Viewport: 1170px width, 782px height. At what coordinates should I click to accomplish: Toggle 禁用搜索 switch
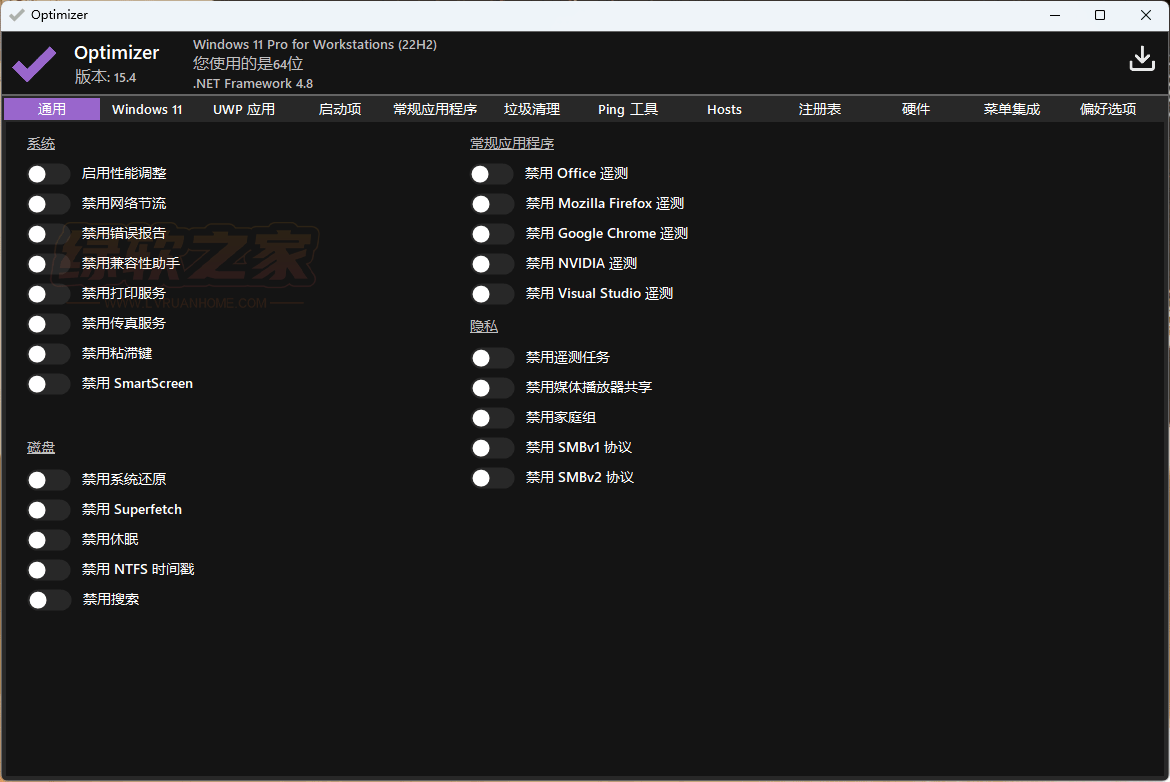[49, 600]
